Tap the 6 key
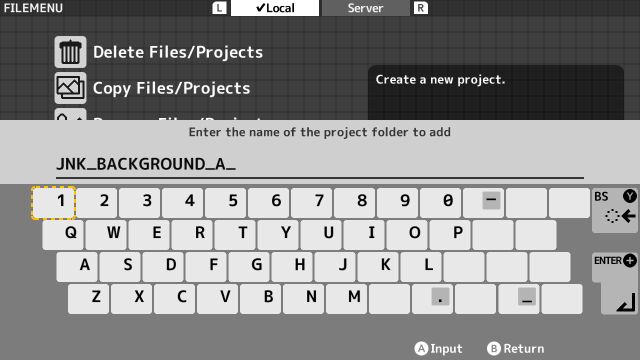This screenshot has width=640, height=360. [x=269, y=202]
